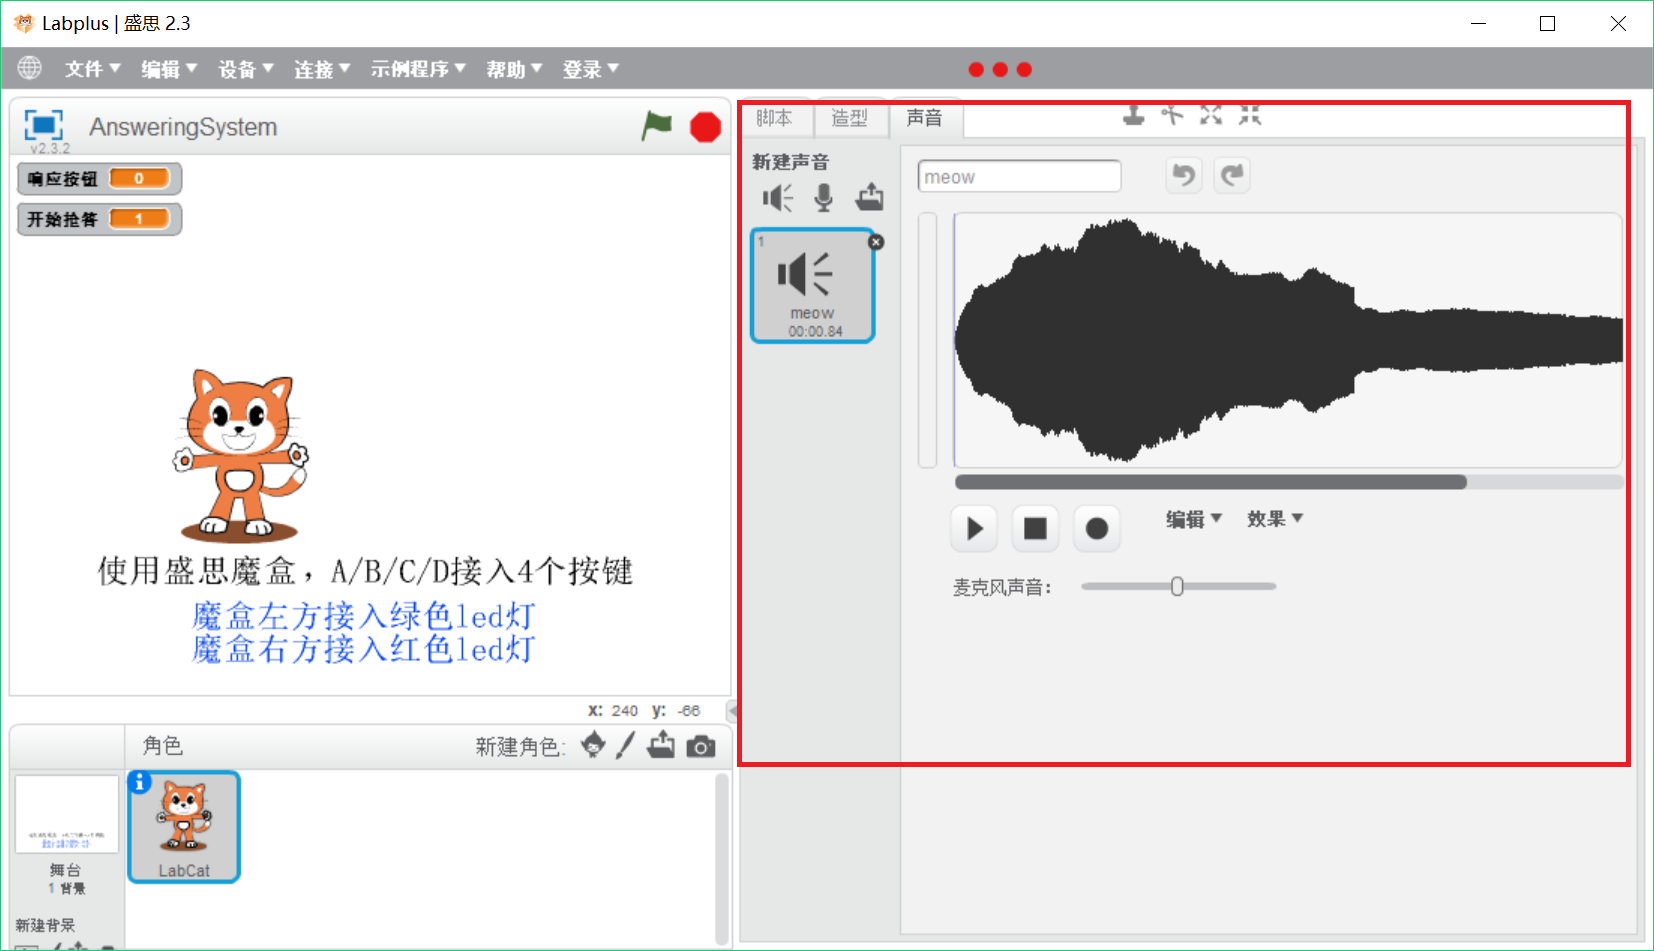Screen dimensions: 1654x951
Task: Expand the 示例程序 menu
Action: [418, 69]
